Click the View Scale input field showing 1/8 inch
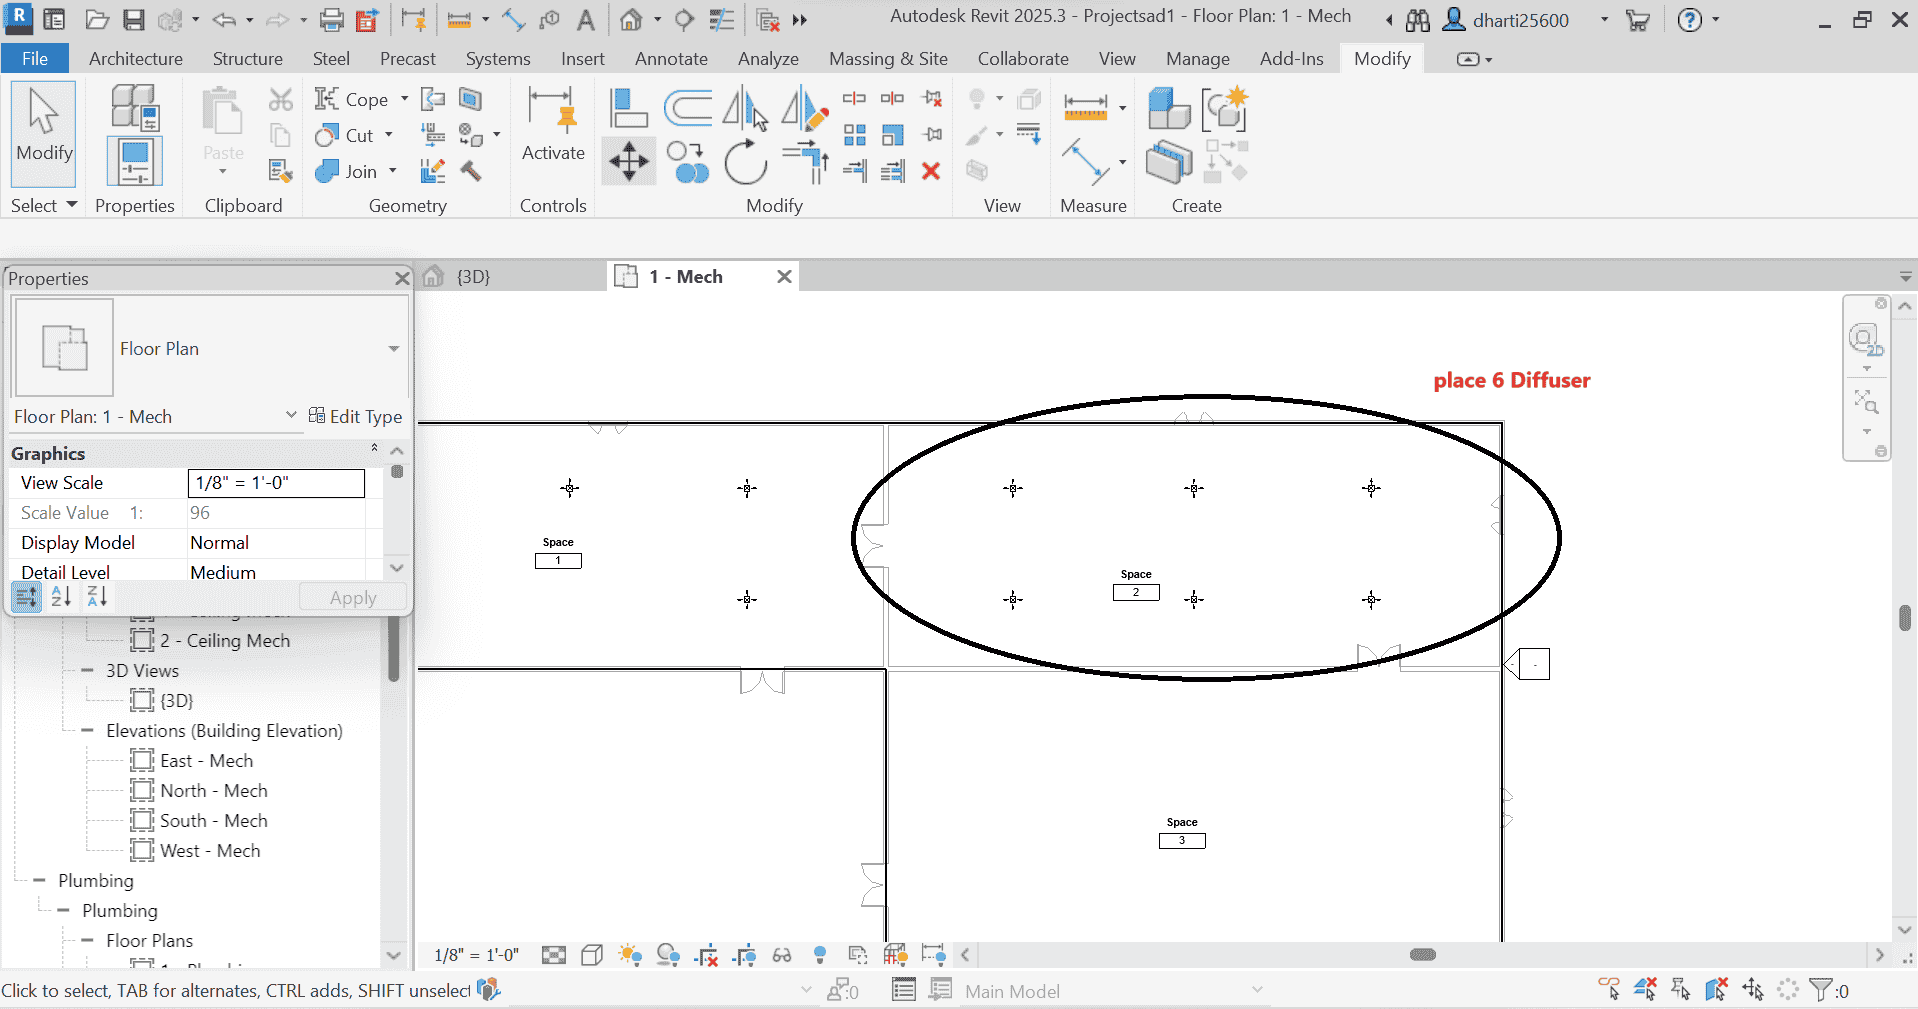The image size is (1918, 1009). pos(275,483)
